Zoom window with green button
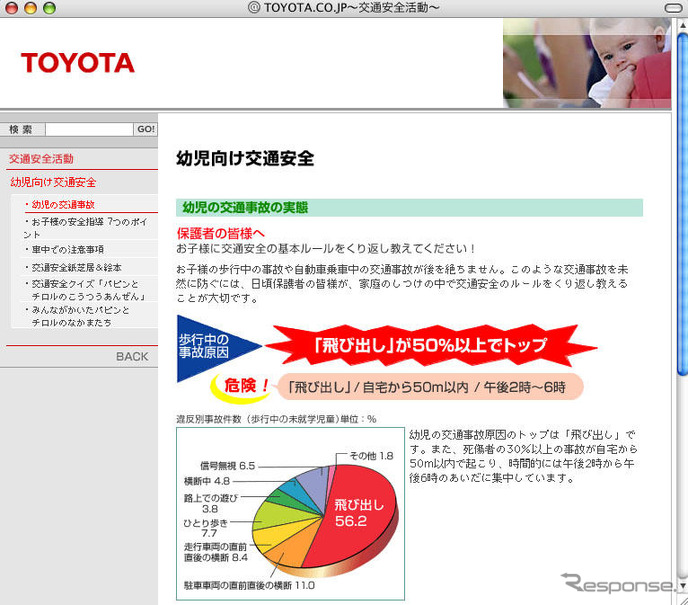The width and height of the screenshot is (688, 605). pos(49,8)
